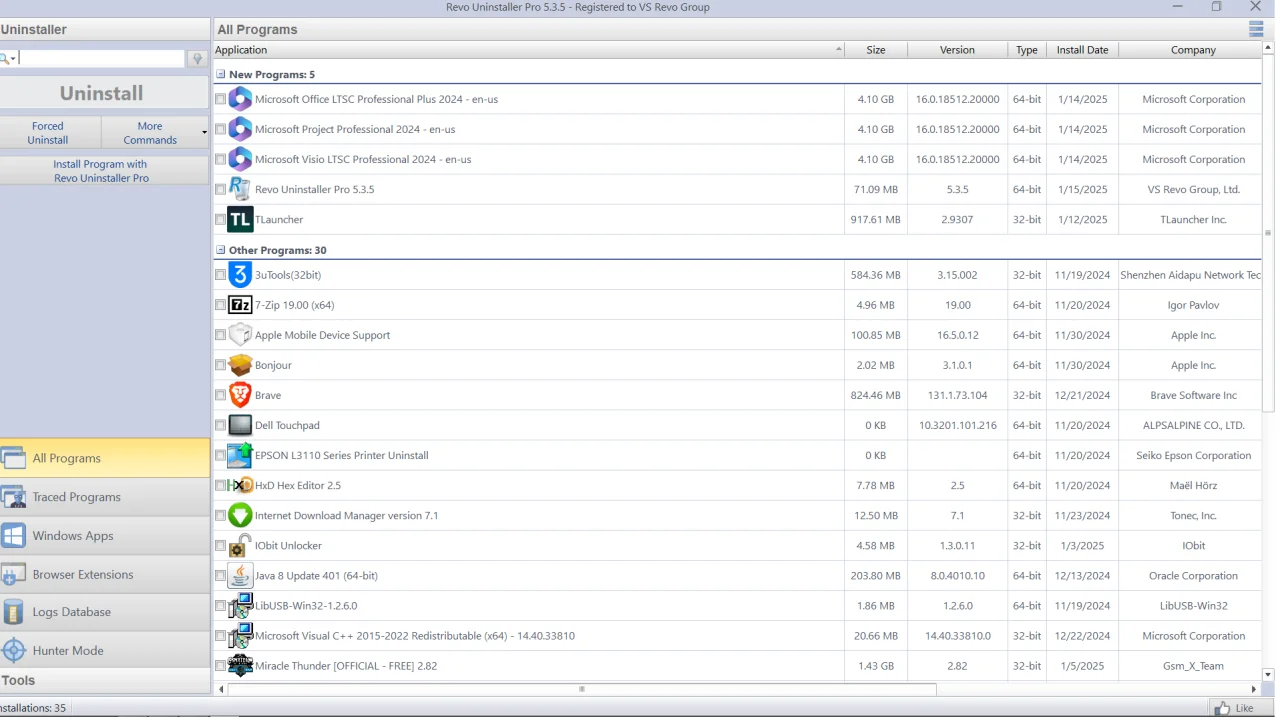Click the HxD Hex Editor icon
The image size is (1280, 721).
point(240,485)
